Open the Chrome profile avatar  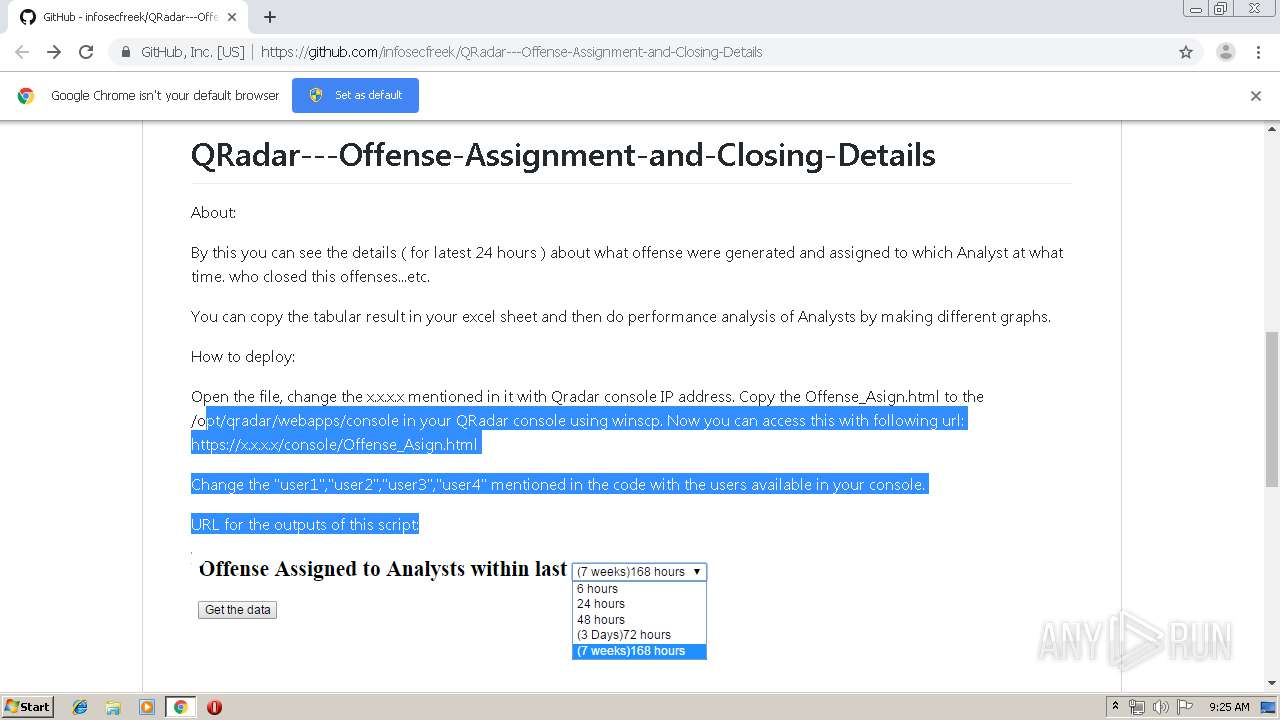click(x=1226, y=52)
